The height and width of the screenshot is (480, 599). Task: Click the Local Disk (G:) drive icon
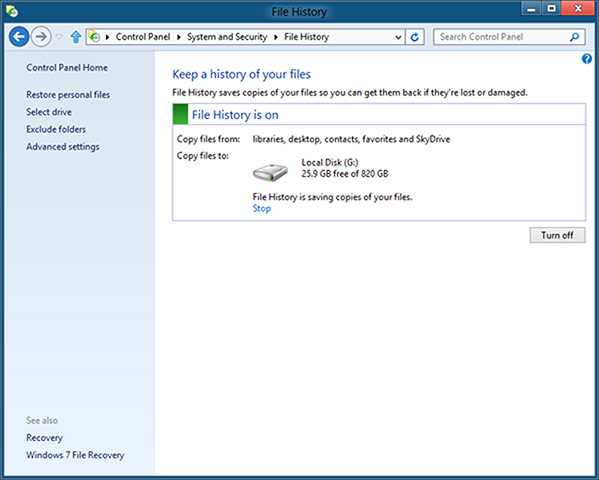(270, 173)
